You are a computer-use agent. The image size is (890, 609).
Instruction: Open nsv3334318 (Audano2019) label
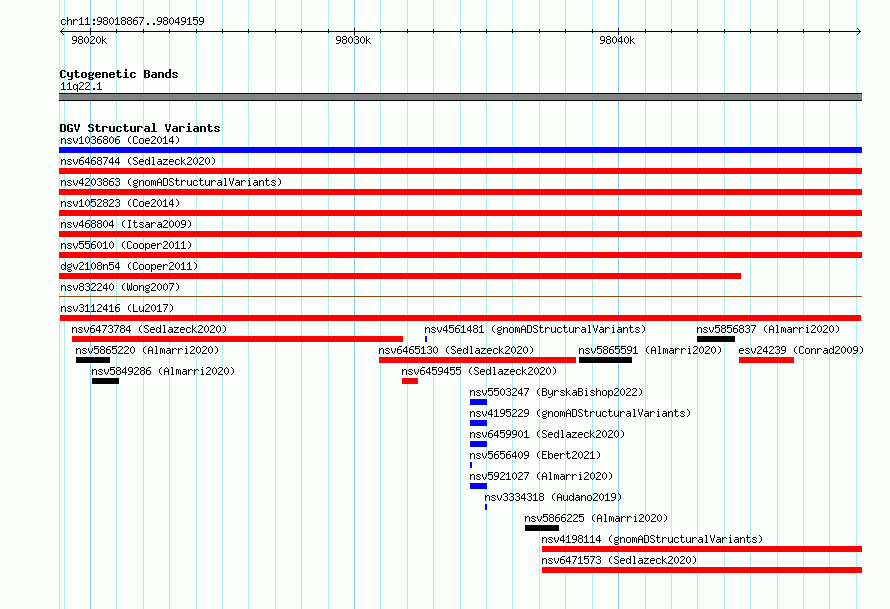point(553,497)
